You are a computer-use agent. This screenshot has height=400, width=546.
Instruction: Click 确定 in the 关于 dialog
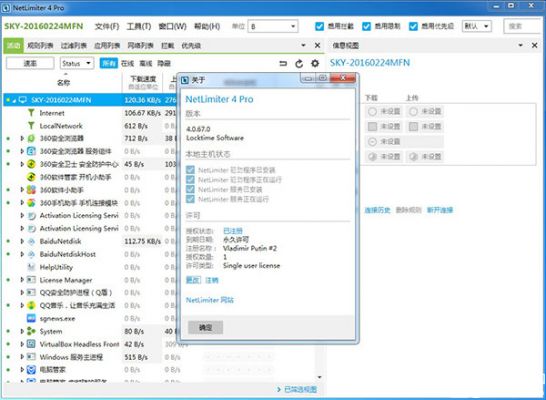(x=205, y=328)
